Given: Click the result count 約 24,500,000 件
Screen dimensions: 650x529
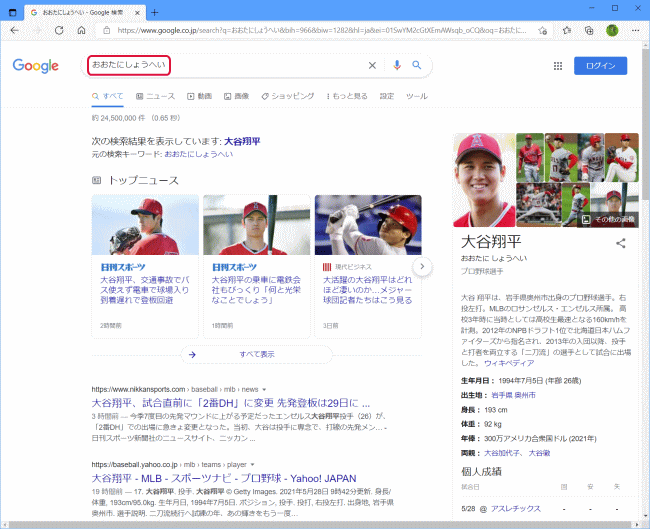Looking at the screenshot, I should 118,118.
